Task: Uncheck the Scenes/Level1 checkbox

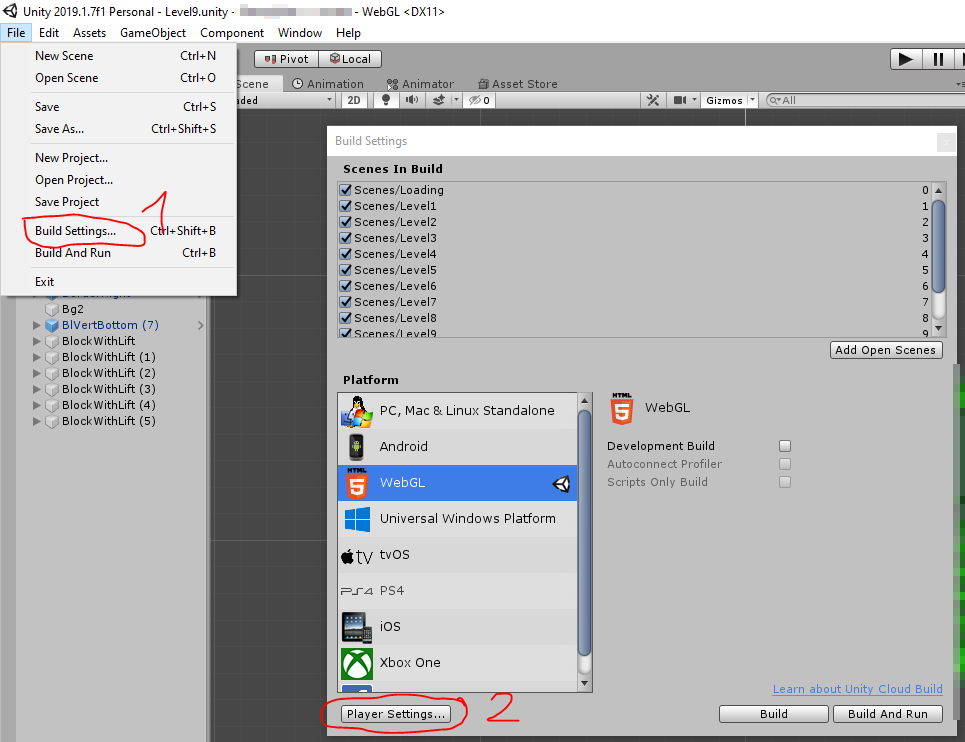Action: click(x=346, y=206)
